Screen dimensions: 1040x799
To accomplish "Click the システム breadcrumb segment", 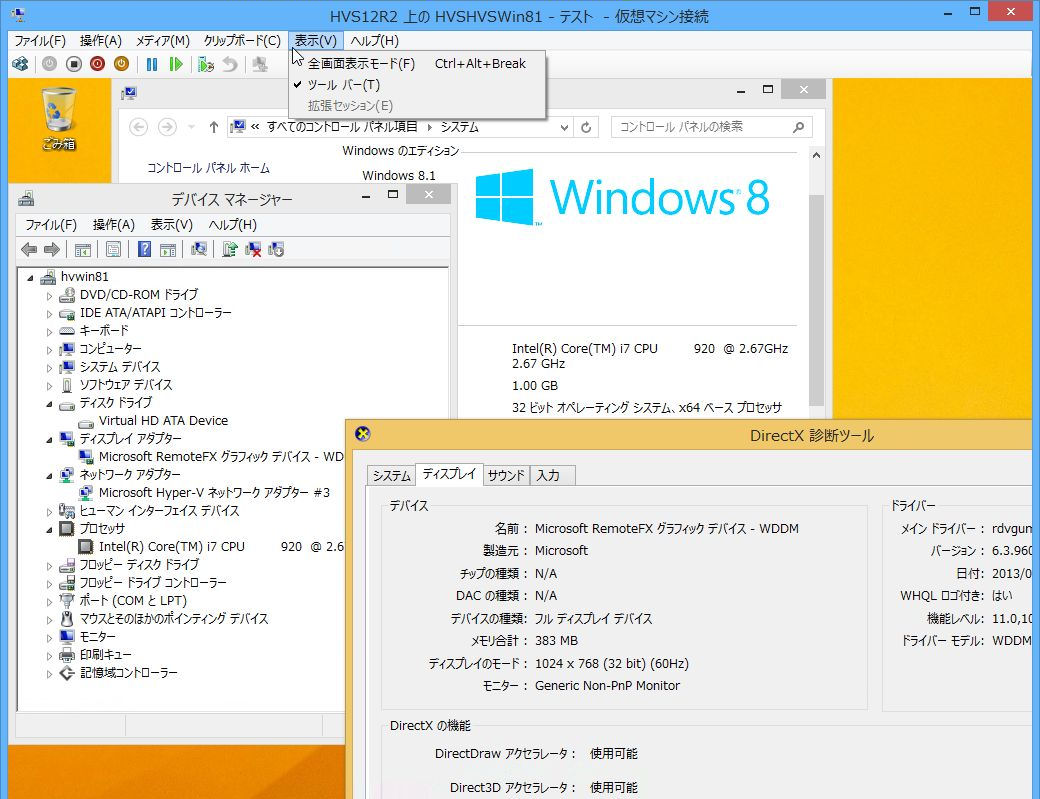I will 460,127.
